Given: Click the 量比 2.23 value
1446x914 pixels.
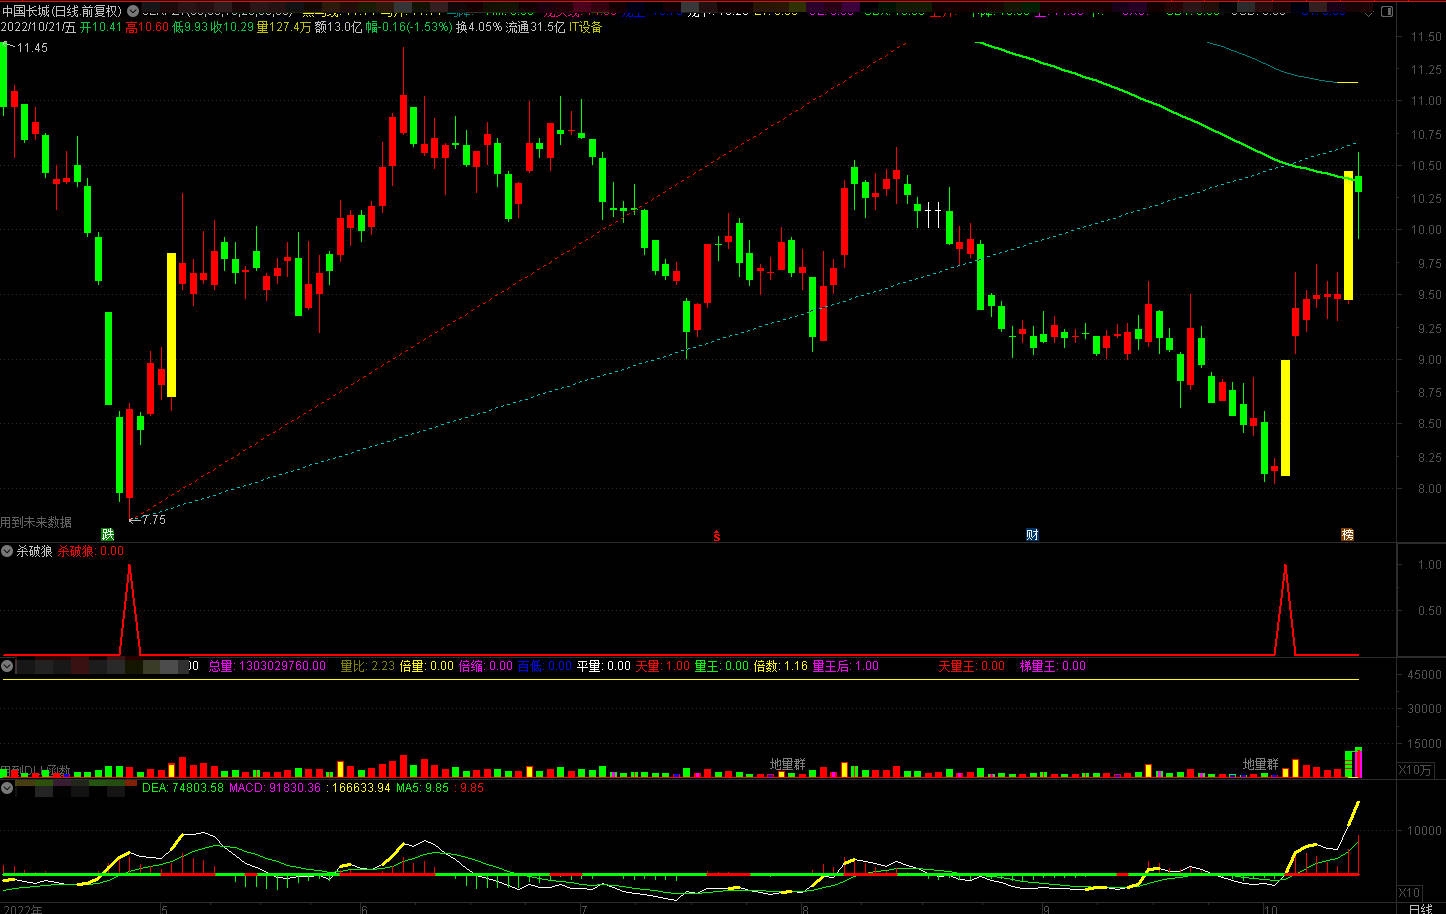Looking at the screenshot, I should pyautogui.click(x=367, y=666).
